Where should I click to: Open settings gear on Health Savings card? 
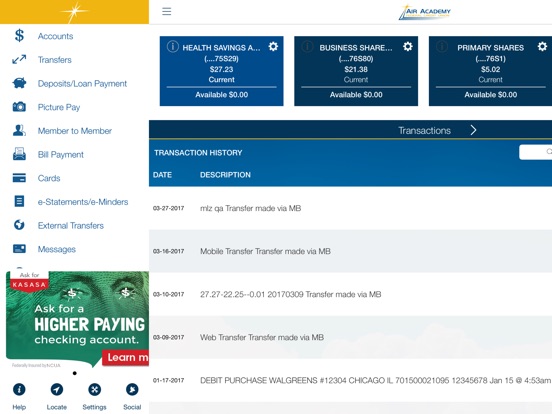point(273,46)
